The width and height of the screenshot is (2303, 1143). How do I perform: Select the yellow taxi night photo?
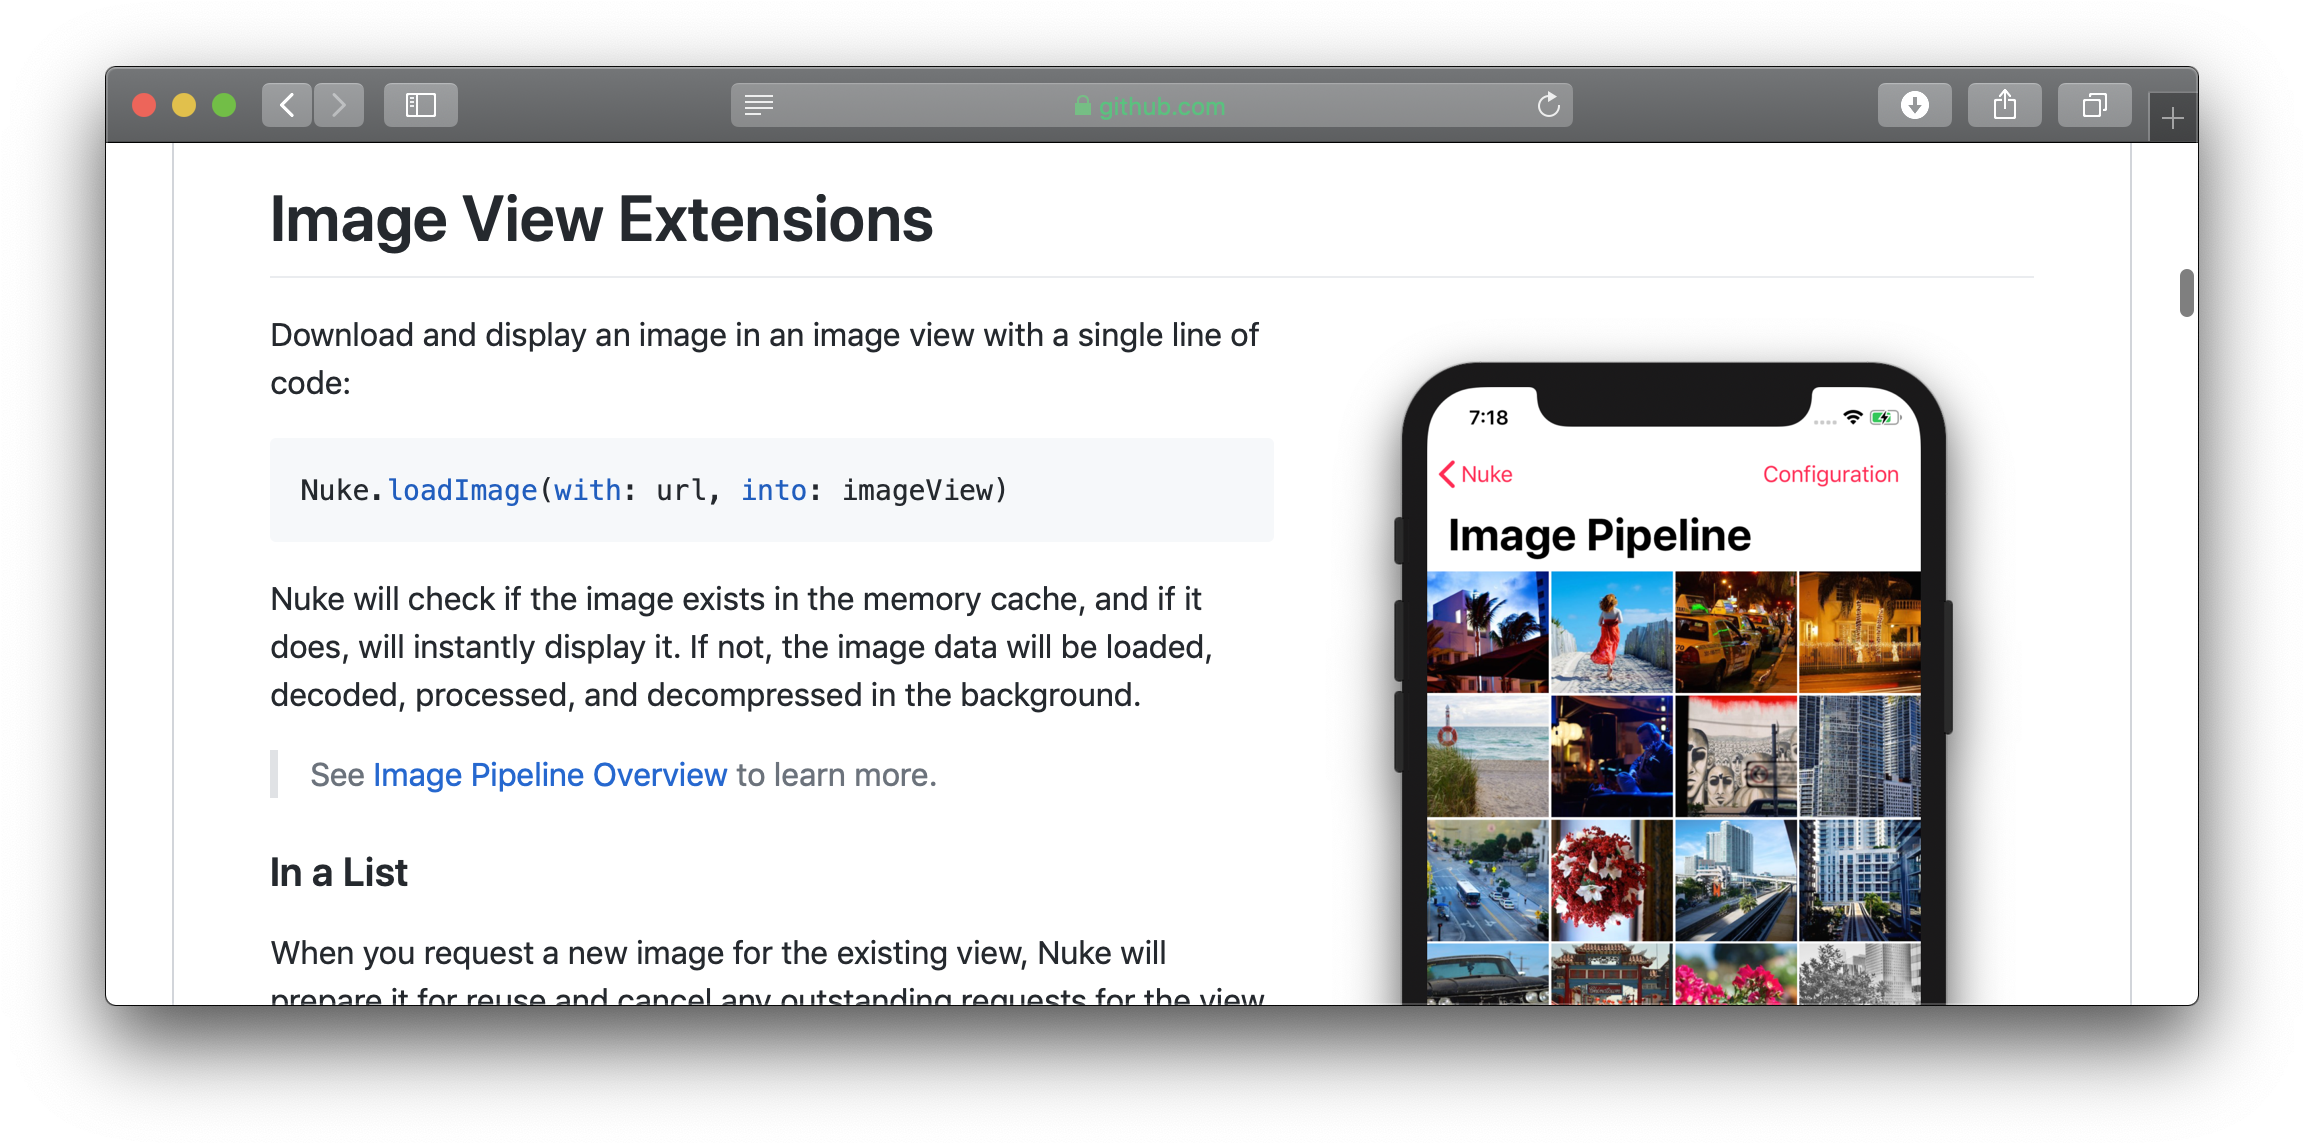click(1735, 632)
